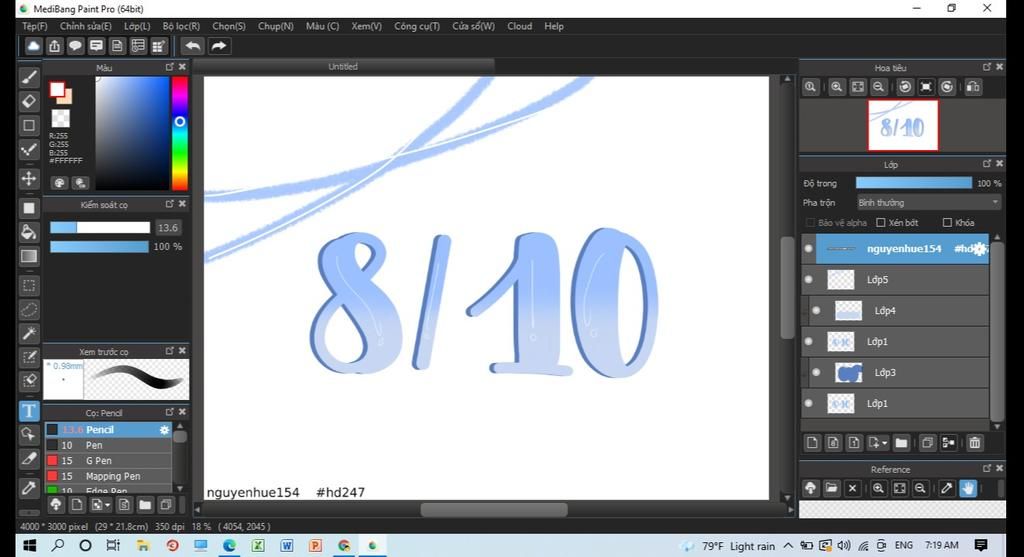Open the Chỉnh sửa(E) menu

tap(86, 26)
